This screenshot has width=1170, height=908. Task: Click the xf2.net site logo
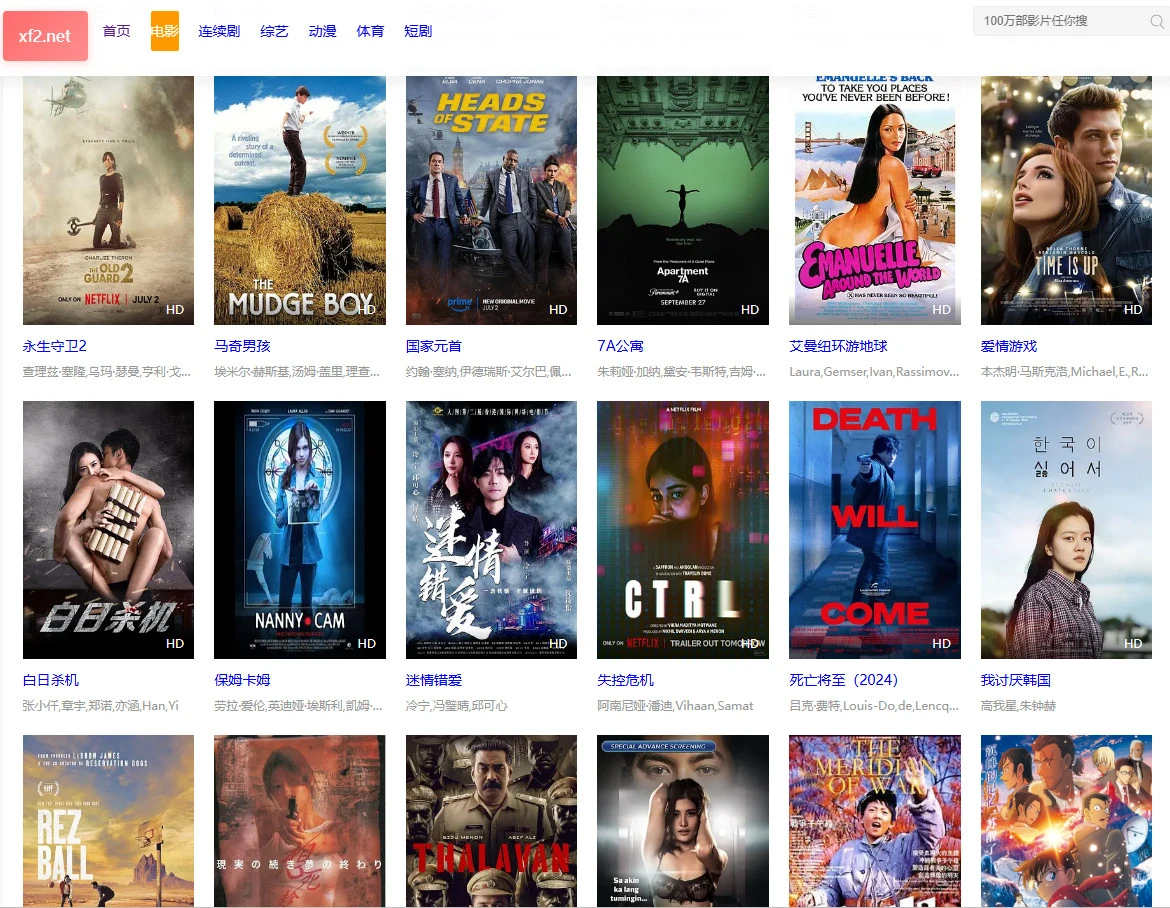46,36
